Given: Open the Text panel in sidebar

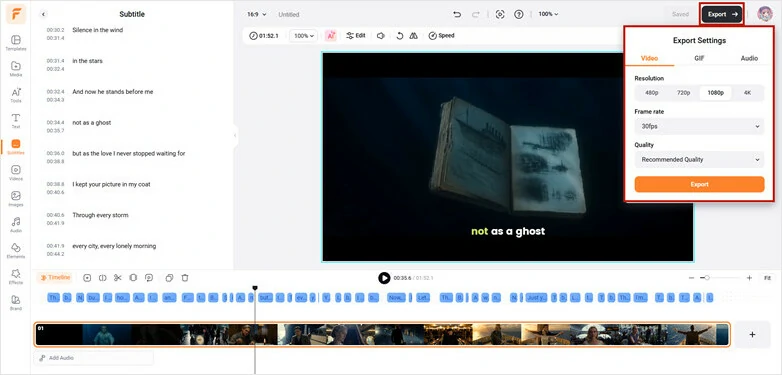Looking at the screenshot, I should point(16,121).
